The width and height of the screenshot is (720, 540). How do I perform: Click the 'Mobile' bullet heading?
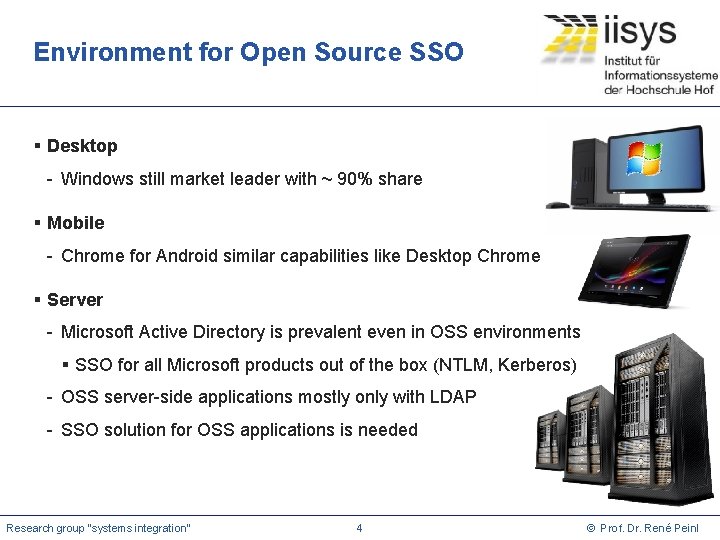tap(76, 223)
